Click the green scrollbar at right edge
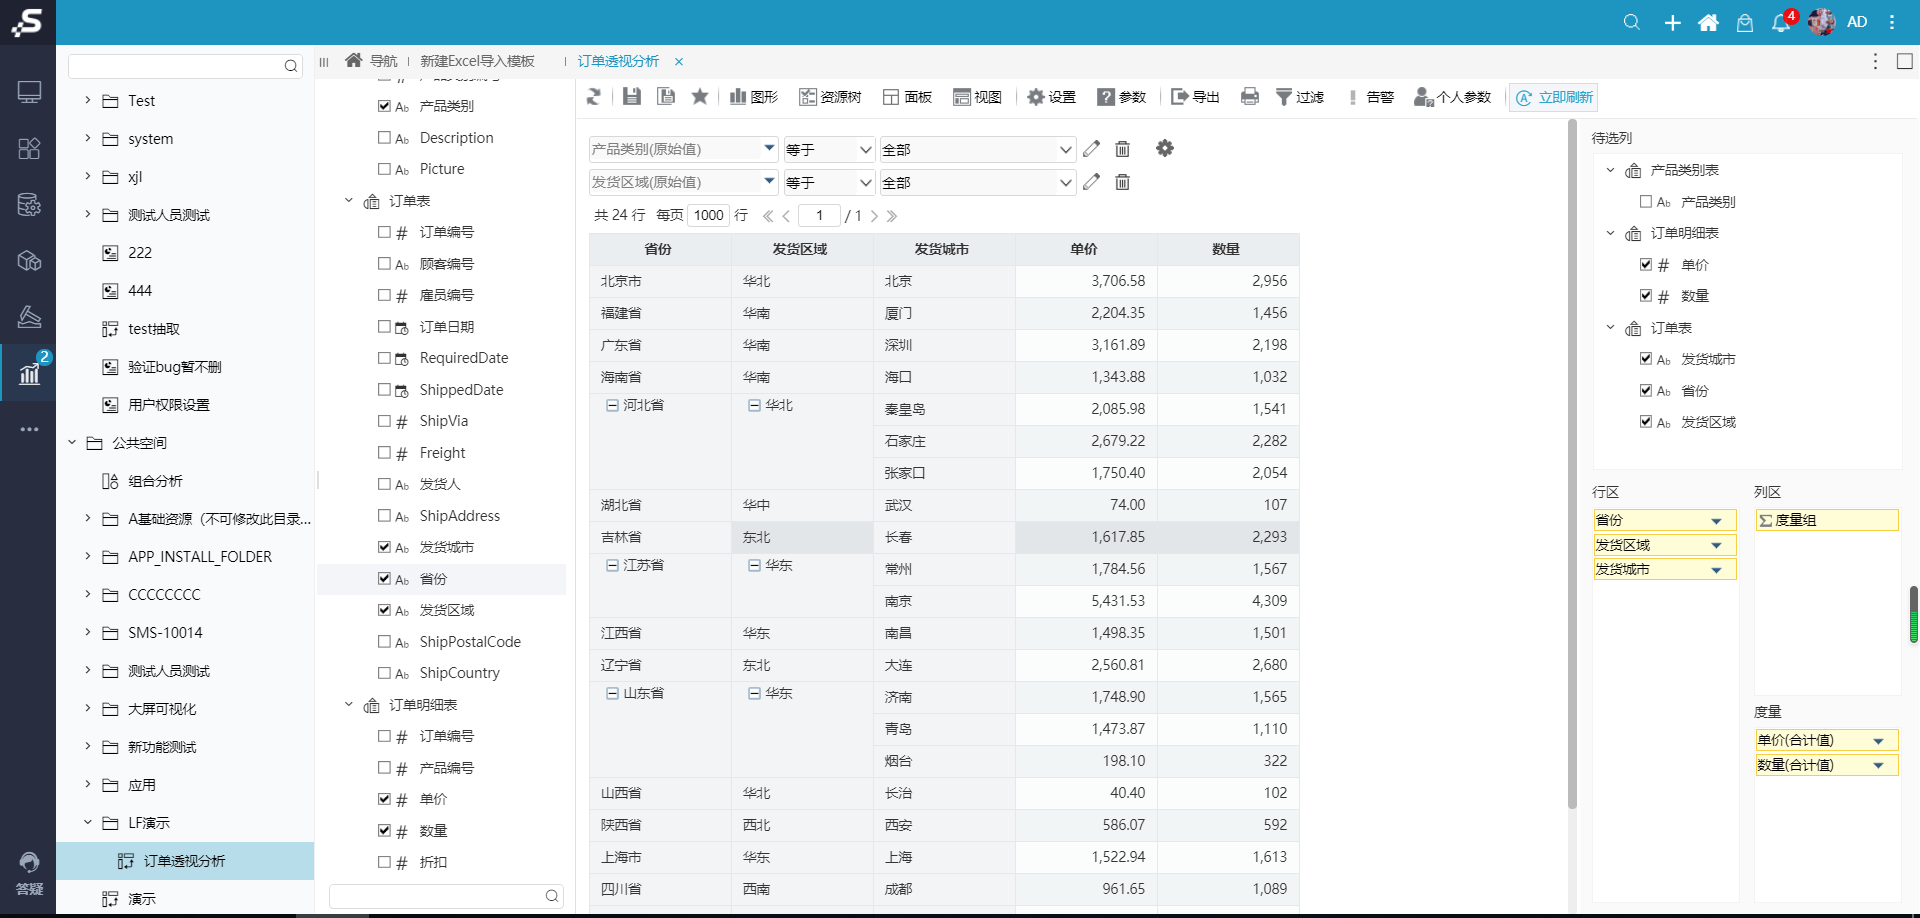The width and height of the screenshot is (1920, 918). (x=1914, y=614)
